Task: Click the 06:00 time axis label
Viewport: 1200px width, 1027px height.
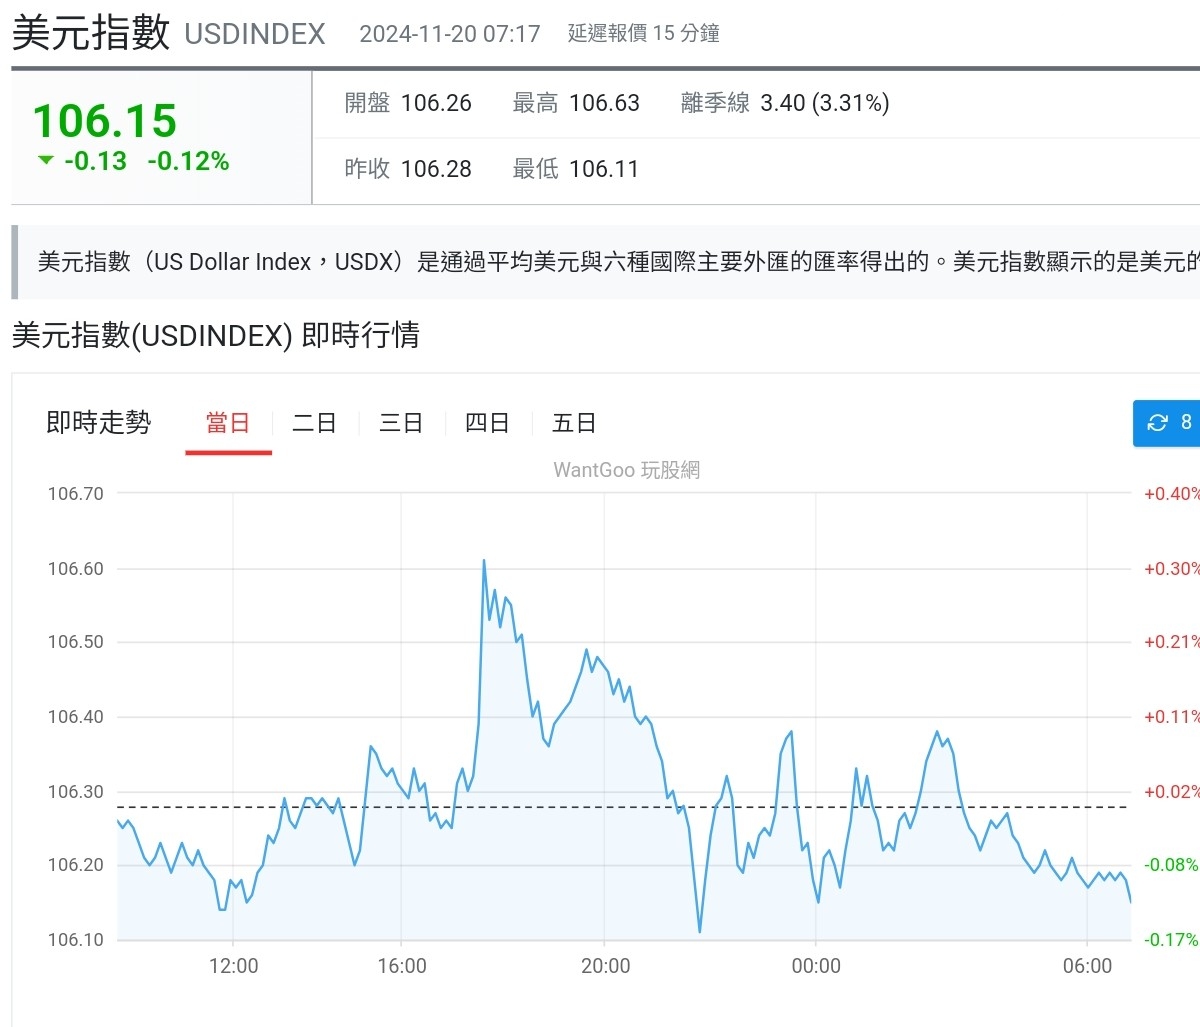Action: click(x=1088, y=966)
